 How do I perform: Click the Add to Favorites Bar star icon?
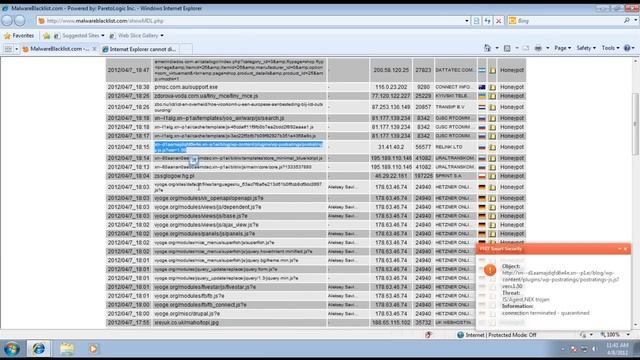tap(46, 36)
